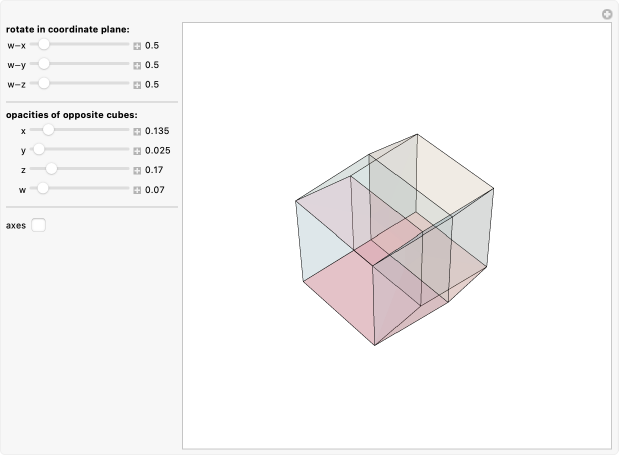Click the w-z rotation slider thumb
The height and width of the screenshot is (456, 619).
point(44,84)
